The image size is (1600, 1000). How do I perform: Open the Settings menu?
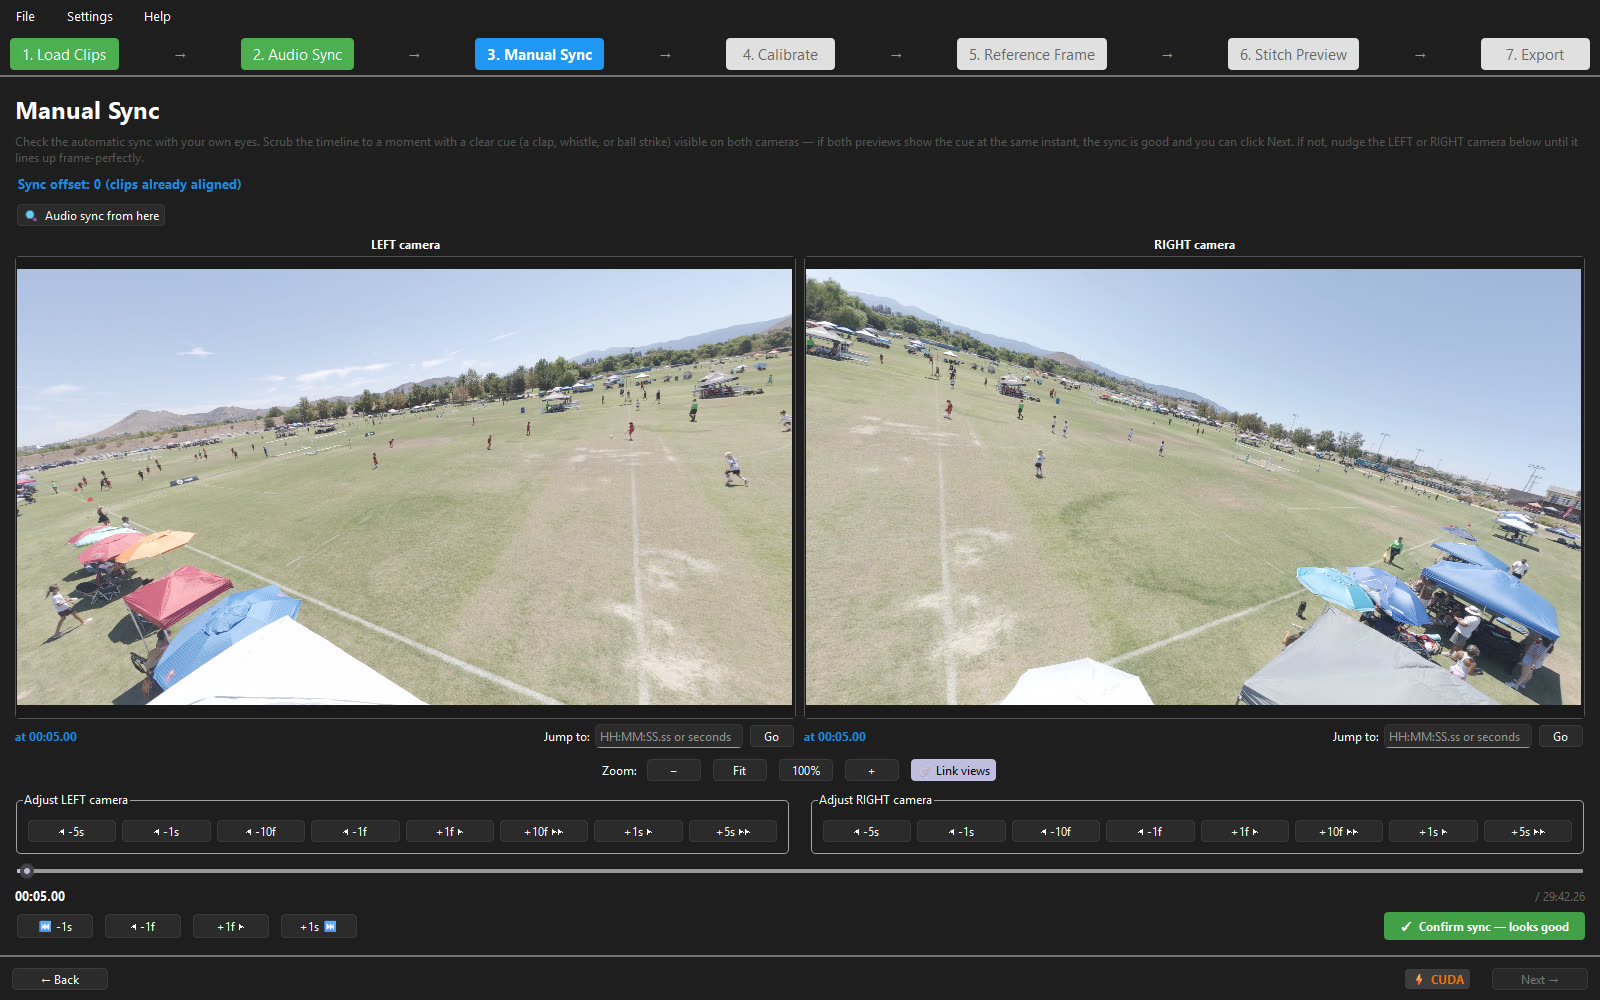click(x=89, y=16)
